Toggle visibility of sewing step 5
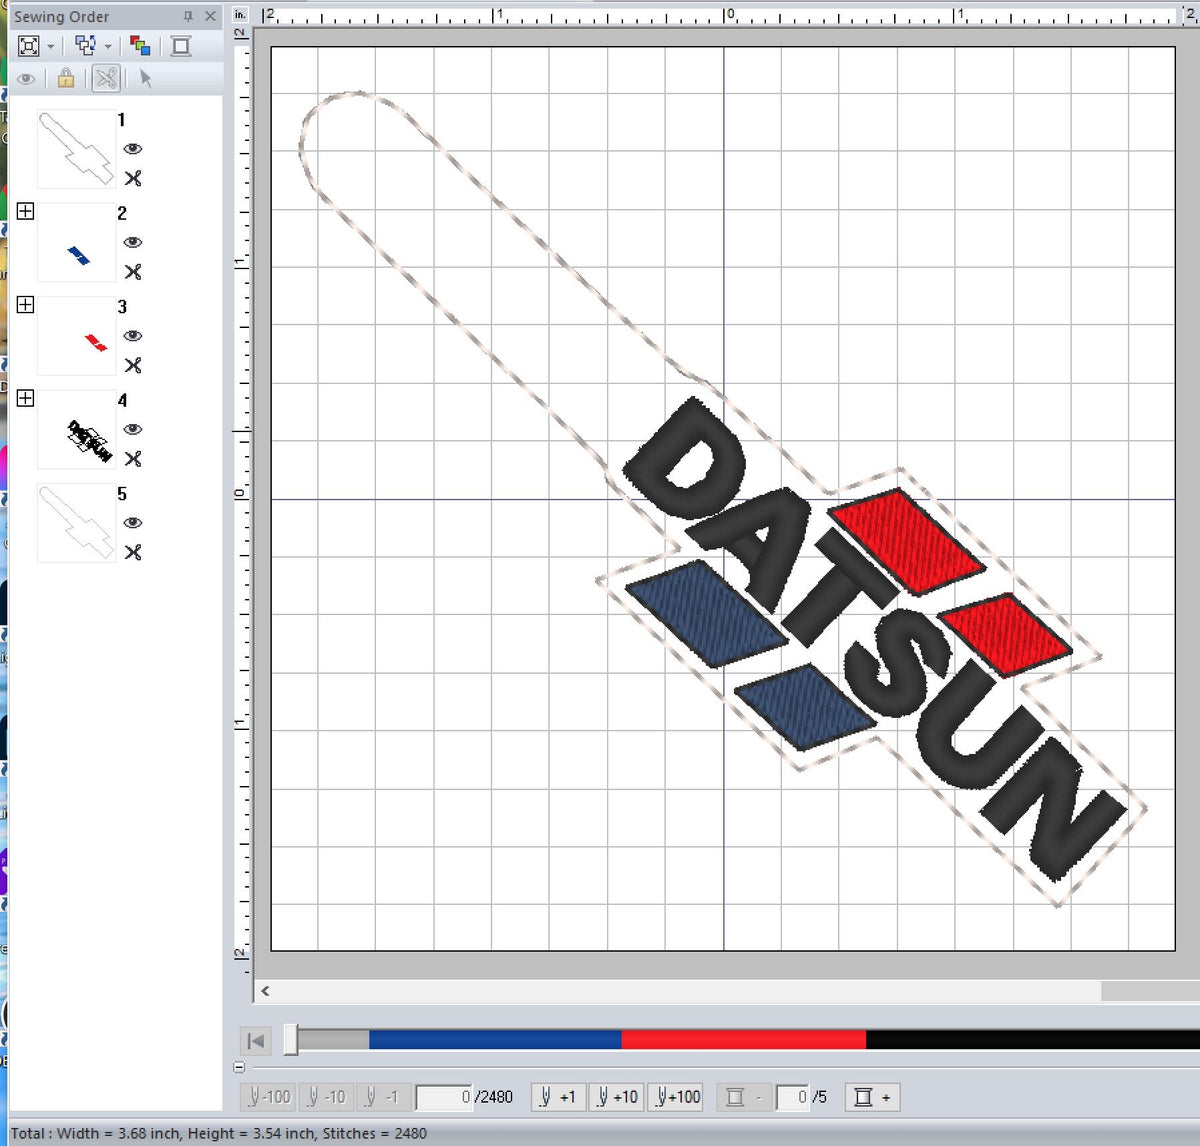This screenshot has height=1146, width=1200. click(x=133, y=523)
